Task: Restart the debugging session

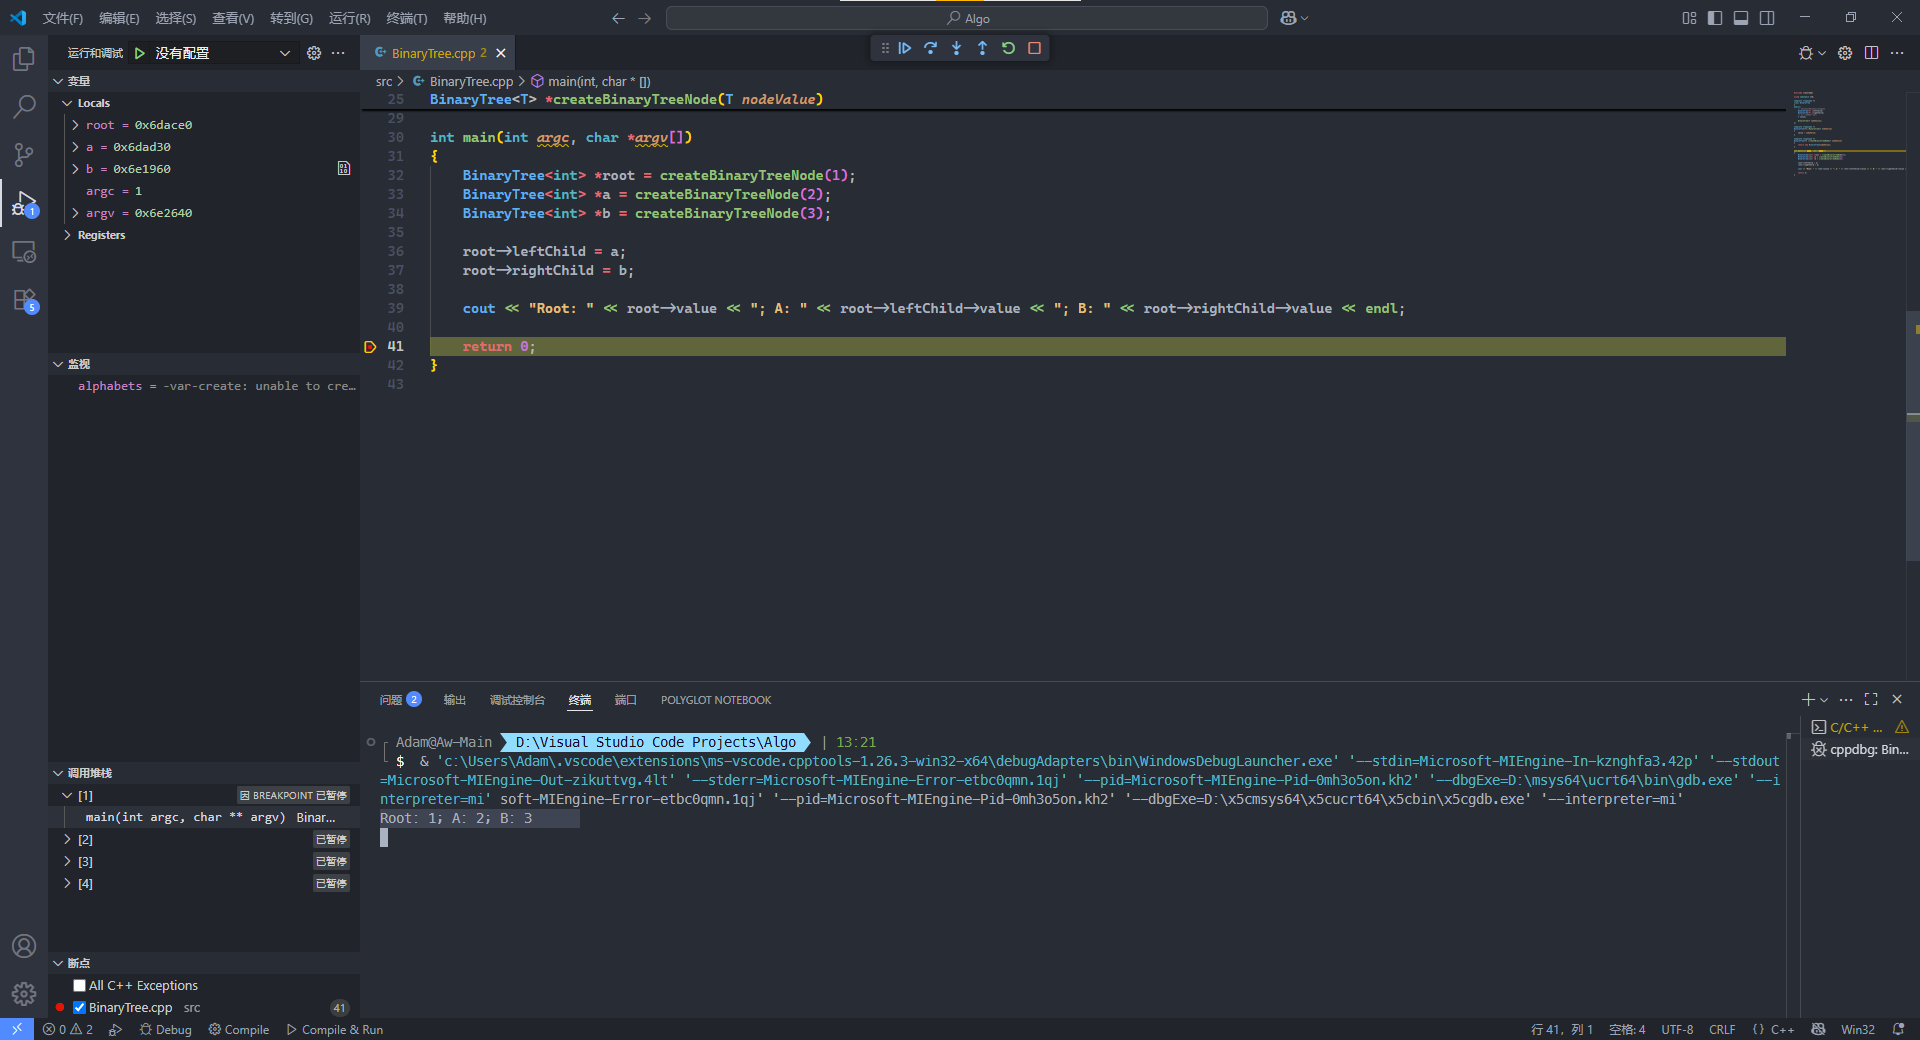Action: tap(1008, 48)
